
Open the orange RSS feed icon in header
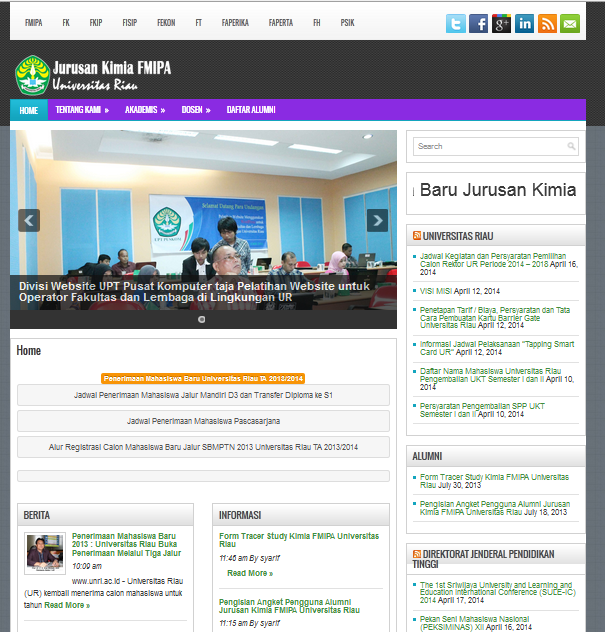pos(547,23)
